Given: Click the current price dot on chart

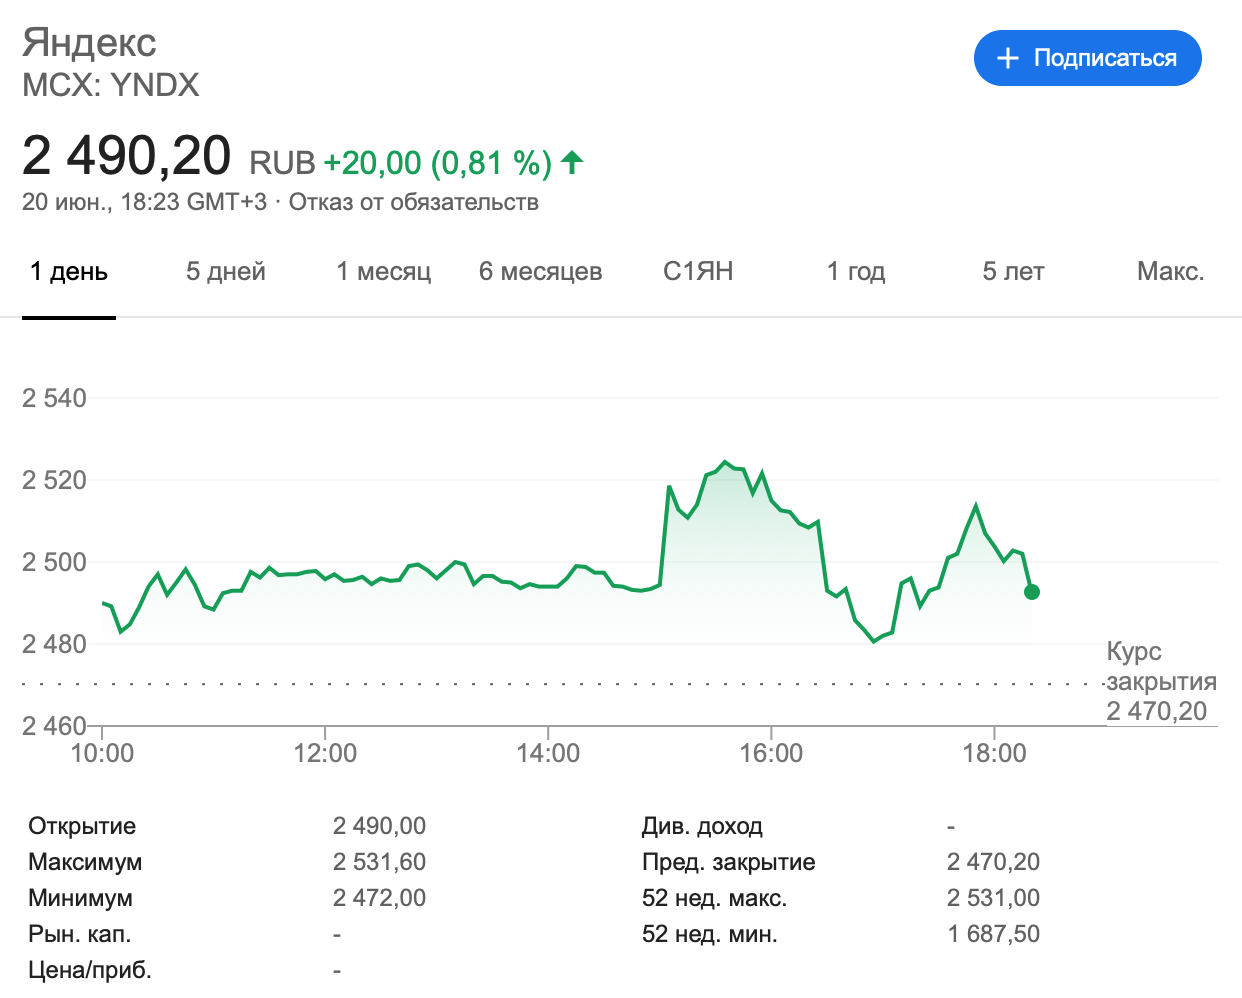Looking at the screenshot, I should (x=1032, y=592).
